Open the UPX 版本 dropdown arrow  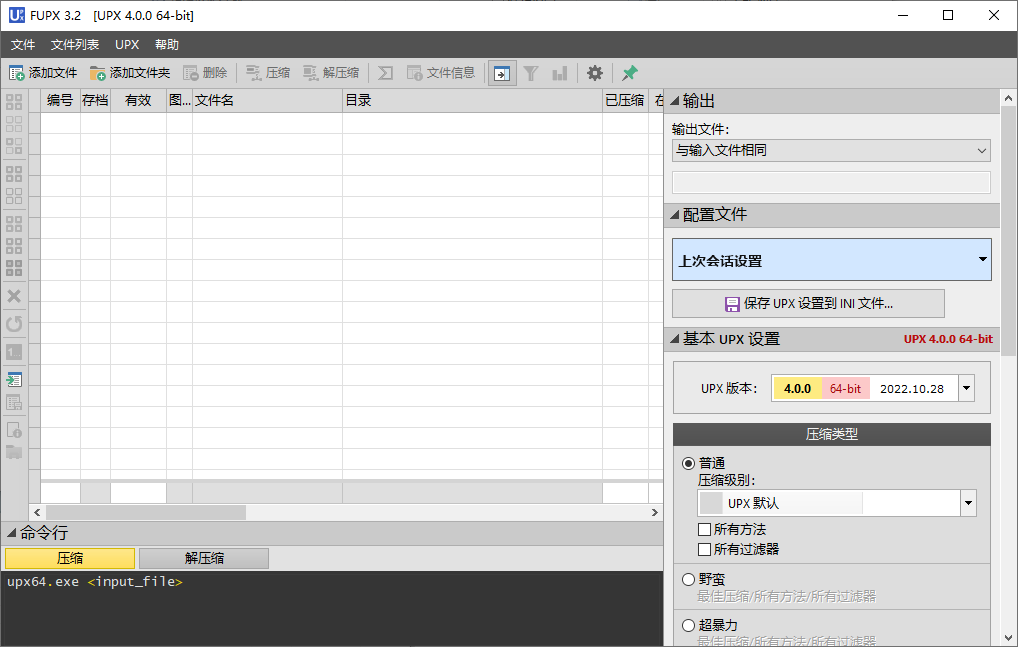pyautogui.click(x=966, y=389)
